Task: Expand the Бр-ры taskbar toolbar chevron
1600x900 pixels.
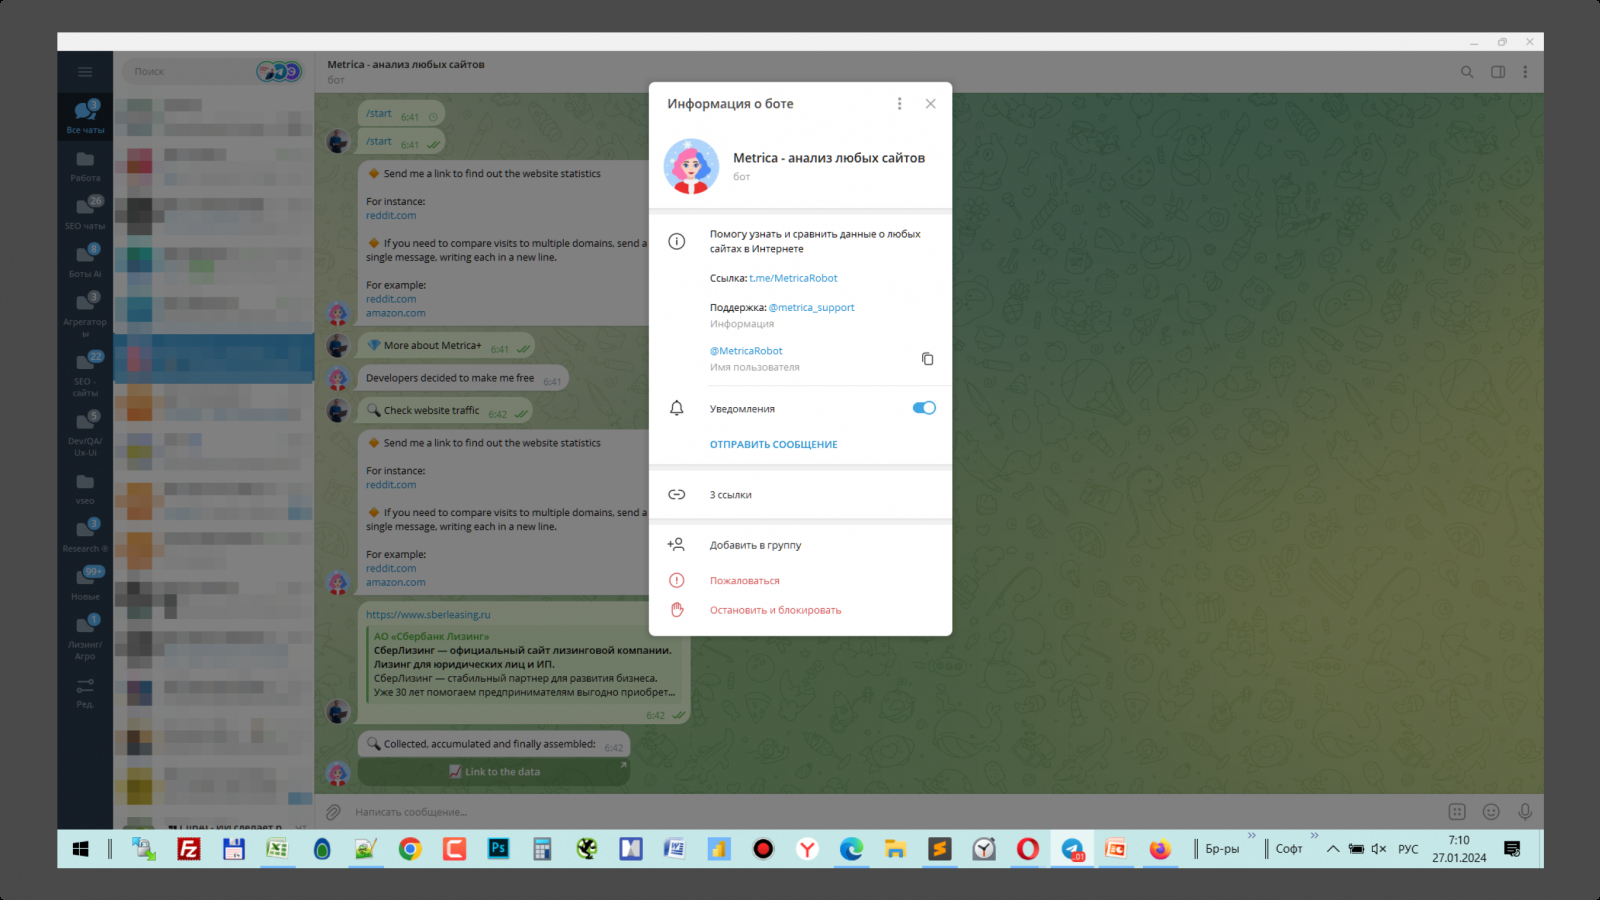Action: (1251, 836)
